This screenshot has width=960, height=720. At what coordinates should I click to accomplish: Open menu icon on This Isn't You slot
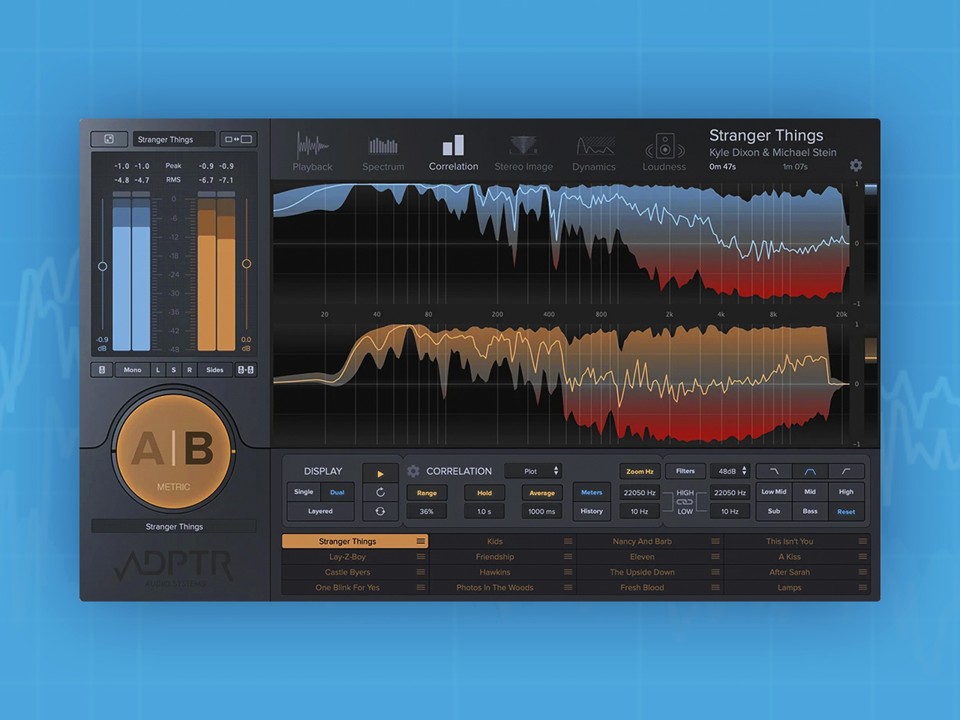[863, 541]
